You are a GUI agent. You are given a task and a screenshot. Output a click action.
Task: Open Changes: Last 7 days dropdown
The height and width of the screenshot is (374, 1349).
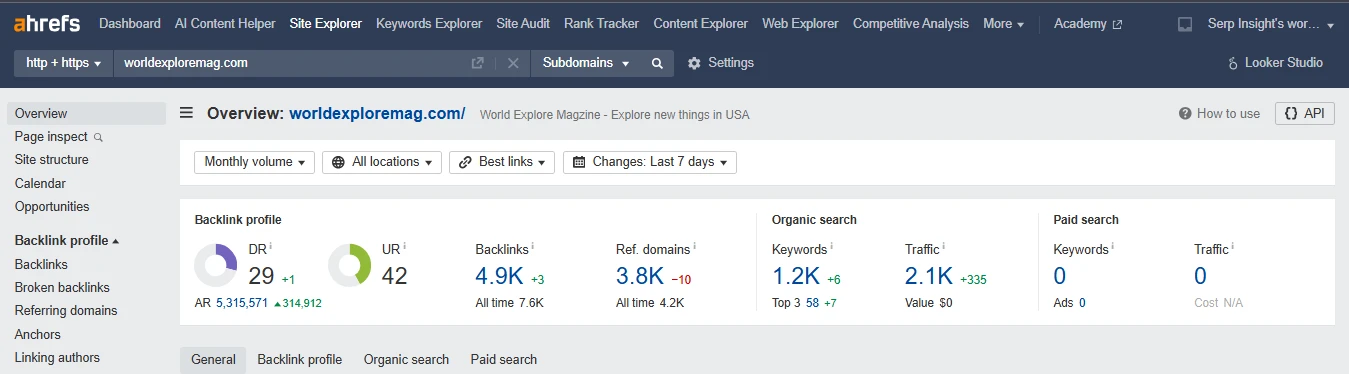tap(650, 162)
